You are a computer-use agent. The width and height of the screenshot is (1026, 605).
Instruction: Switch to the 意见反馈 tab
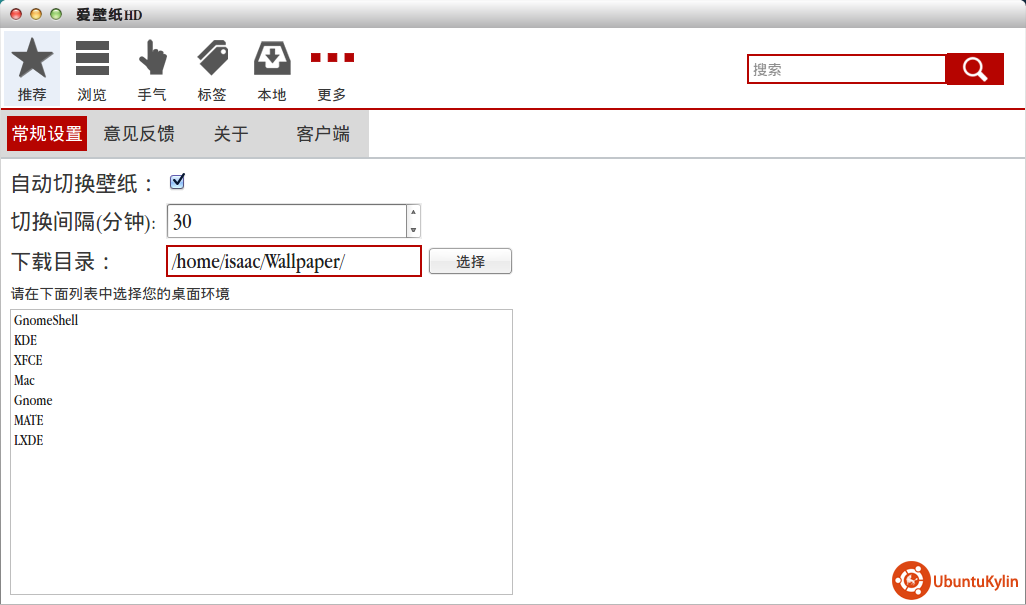(139, 134)
